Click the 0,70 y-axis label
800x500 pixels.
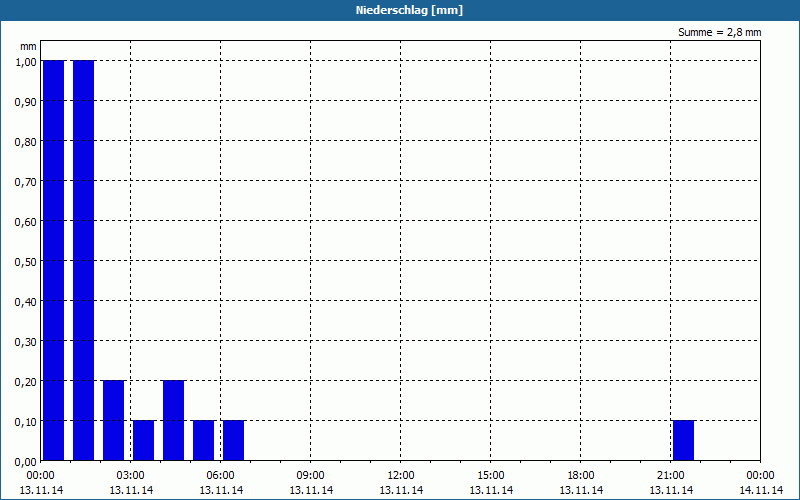tap(26, 182)
